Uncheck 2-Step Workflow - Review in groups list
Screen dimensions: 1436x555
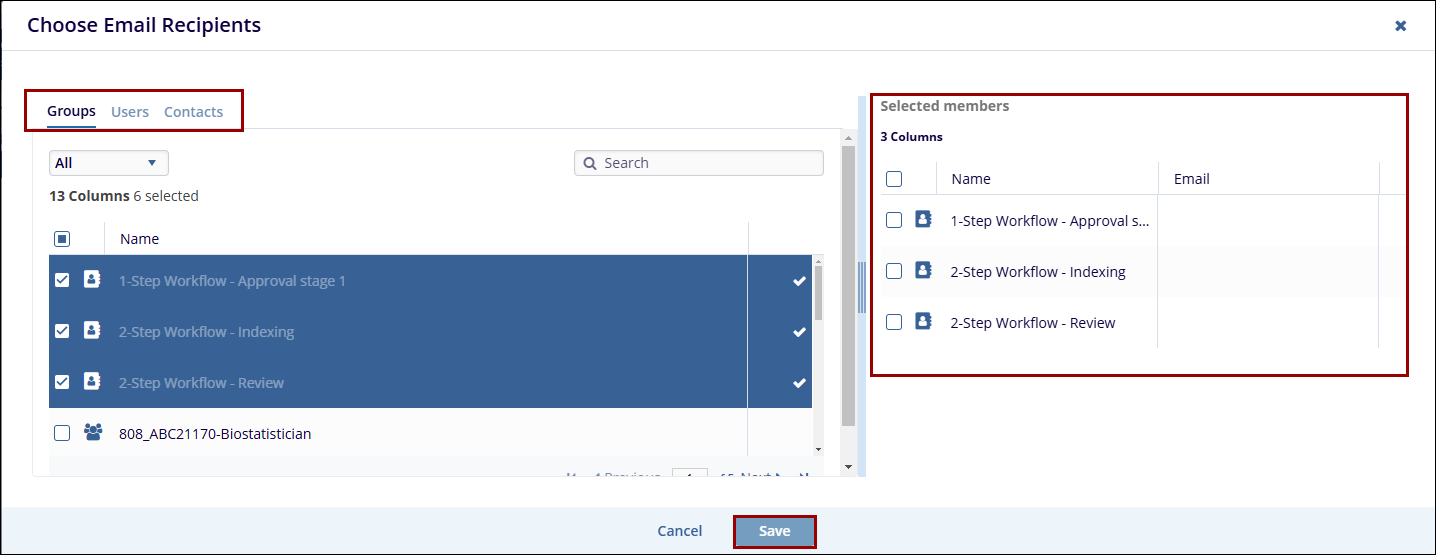click(x=62, y=382)
